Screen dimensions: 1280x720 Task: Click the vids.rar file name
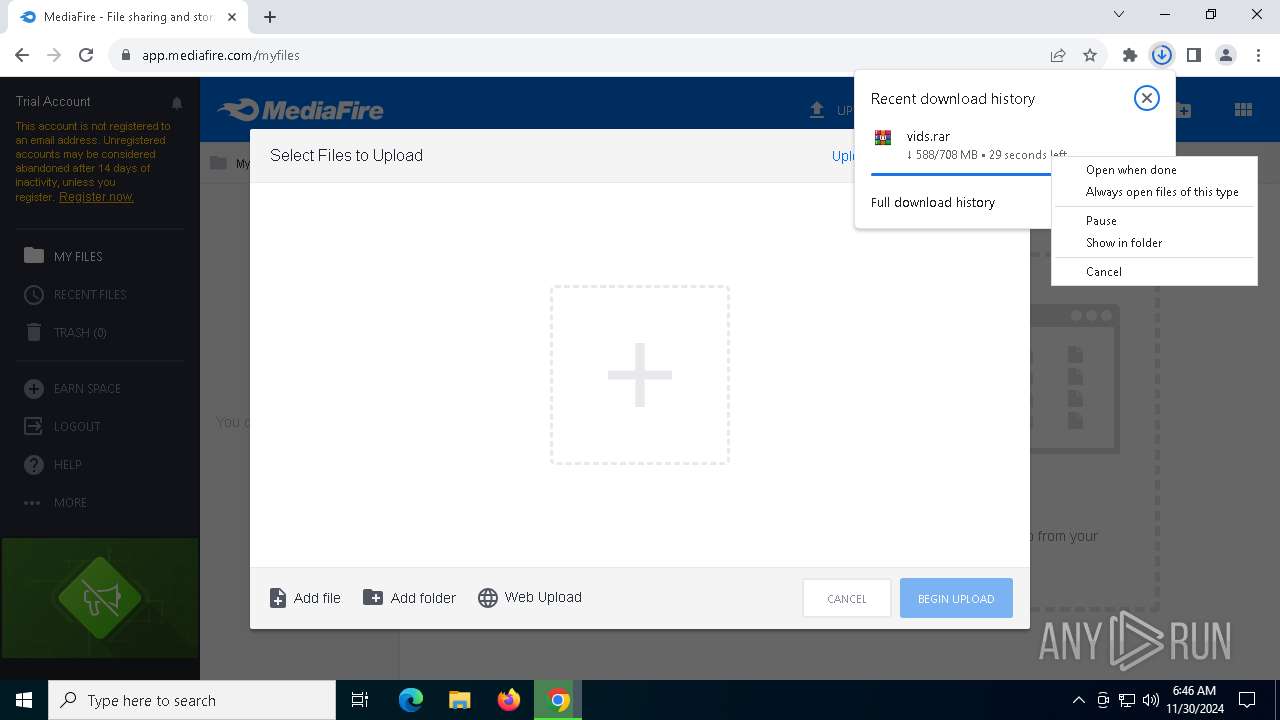coord(928,136)
